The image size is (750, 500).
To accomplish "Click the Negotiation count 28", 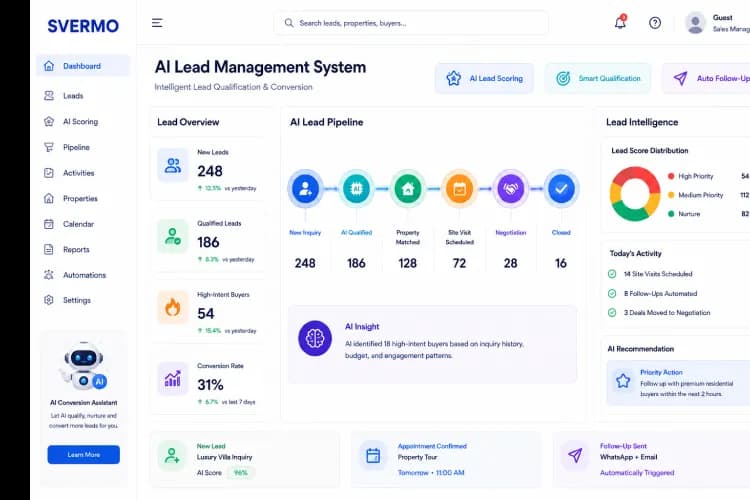I will 510,263.
